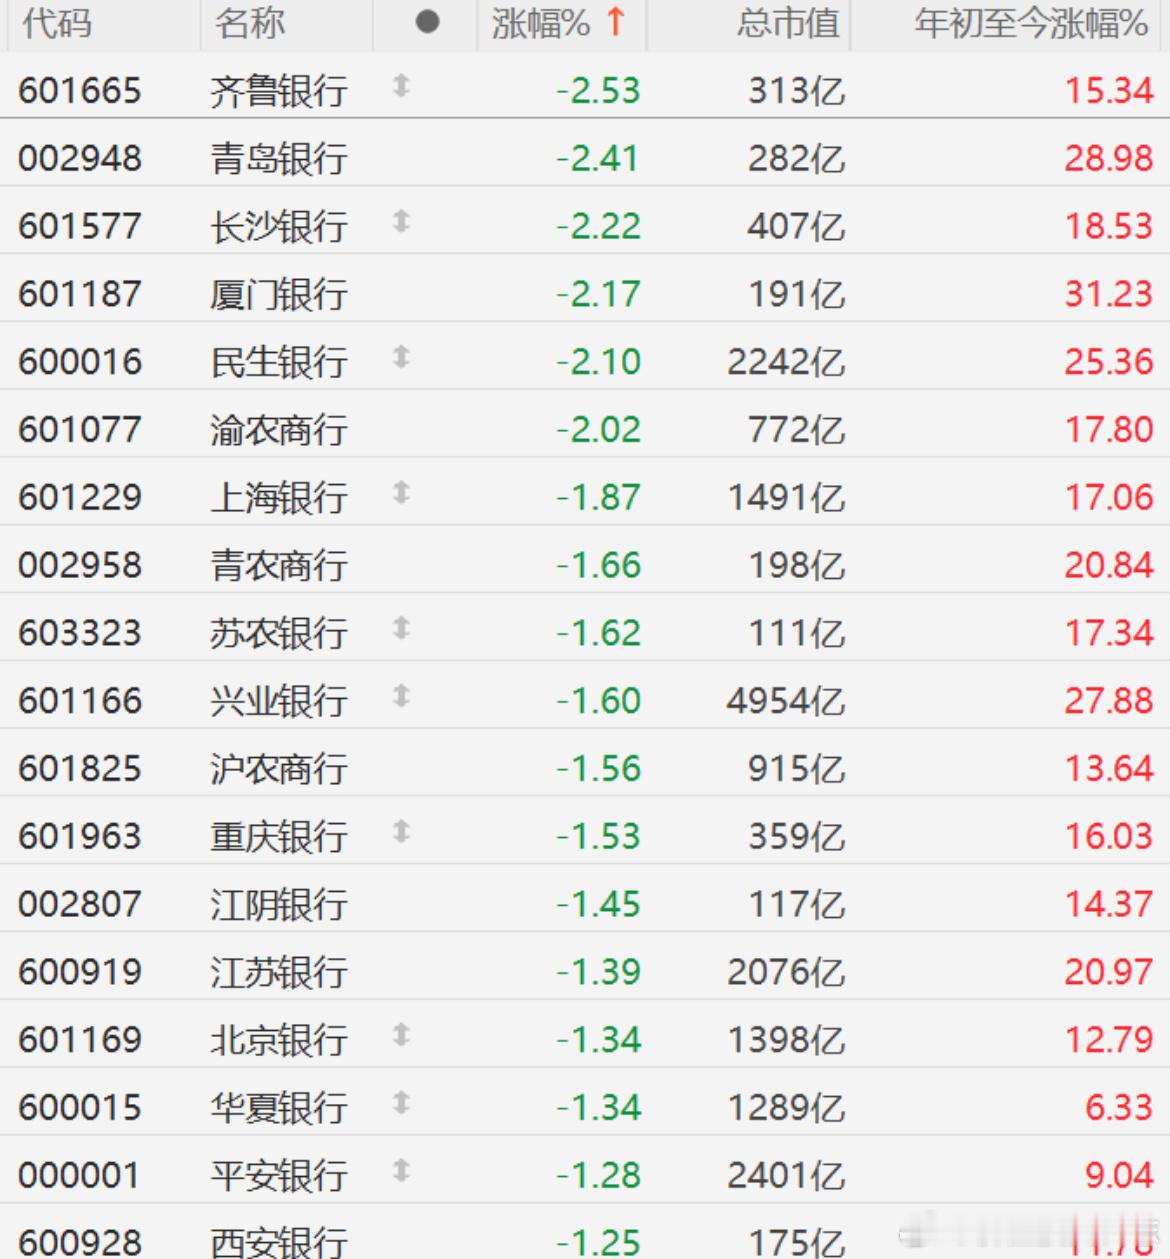Select the 兴业银行 stock name

coord(279,701)
